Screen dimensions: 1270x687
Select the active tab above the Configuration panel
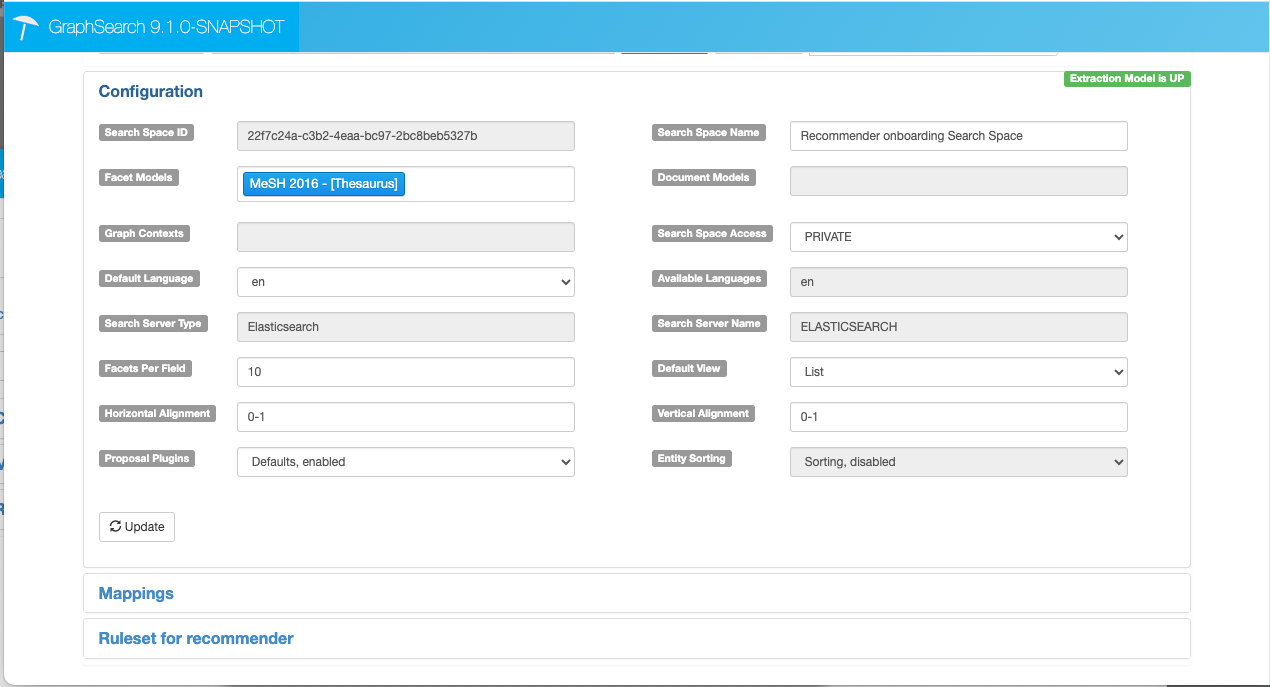(x=664, y=48)
